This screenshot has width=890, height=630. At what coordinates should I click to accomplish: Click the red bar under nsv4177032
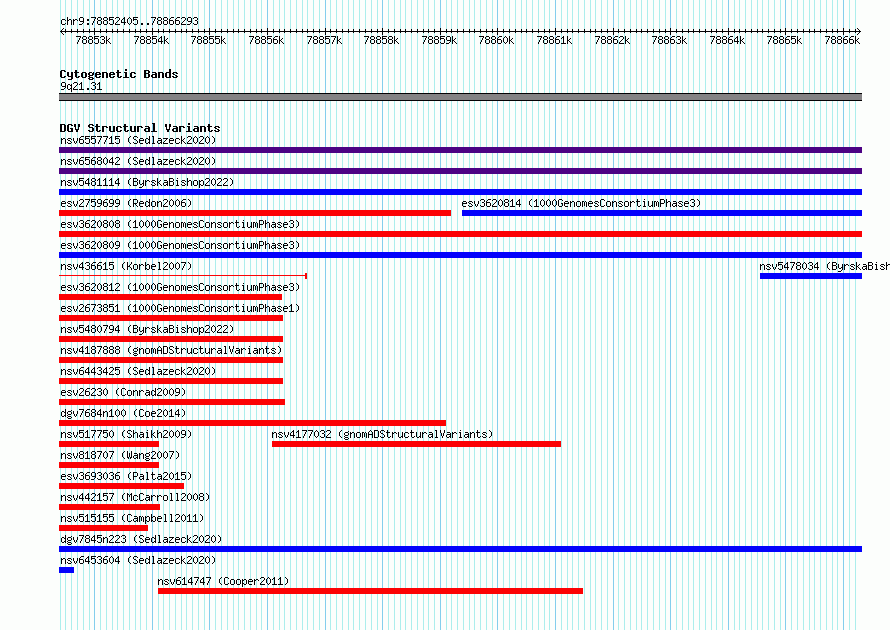(x=417, y=444)
